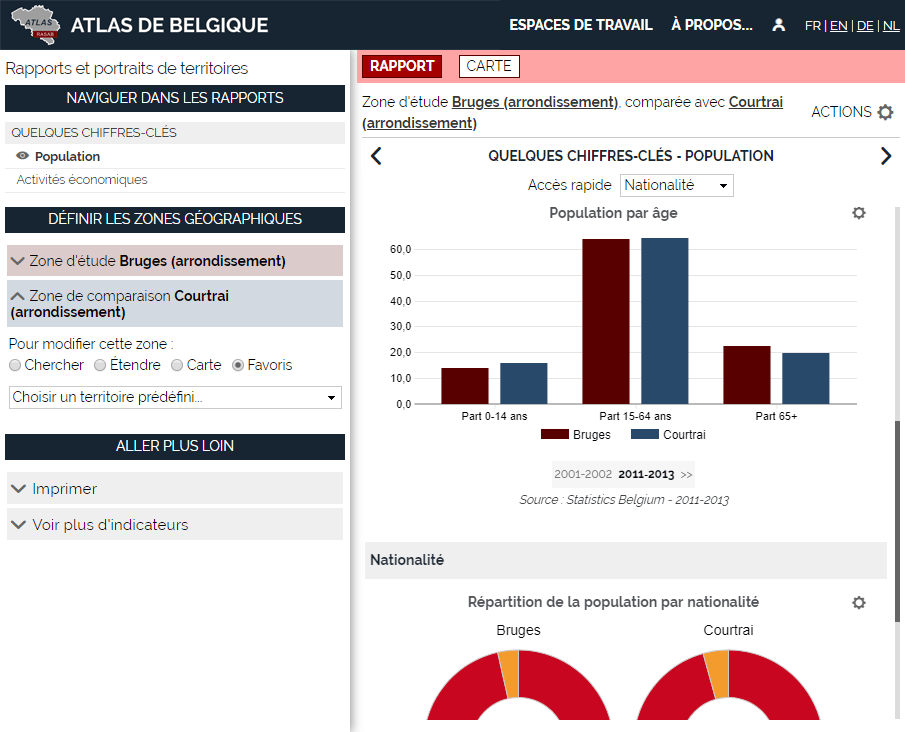Toggle the eye icon beside Population
This screenshot has width=905, height=732.
pos(23,156)
